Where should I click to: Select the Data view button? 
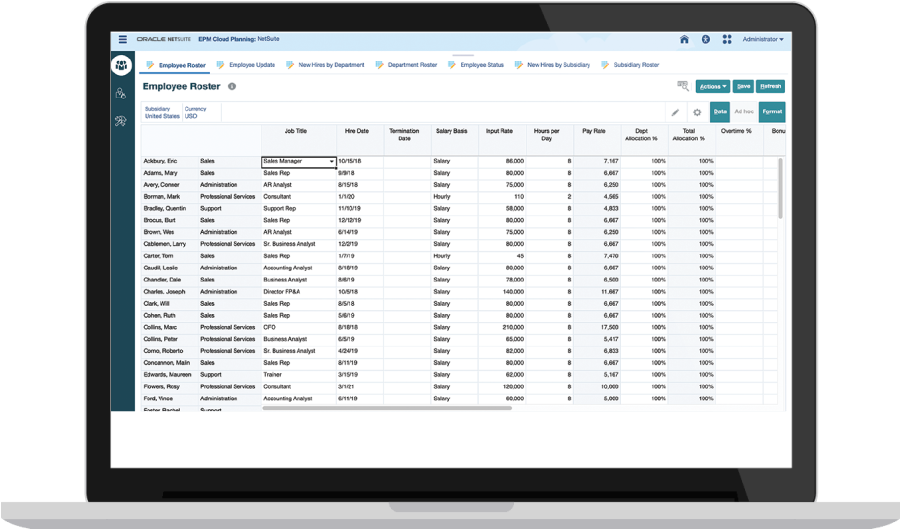click(720, 112)
